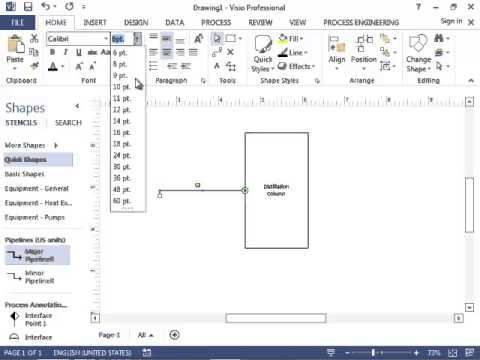Open the font color dropdown arrow

(62, 67)
